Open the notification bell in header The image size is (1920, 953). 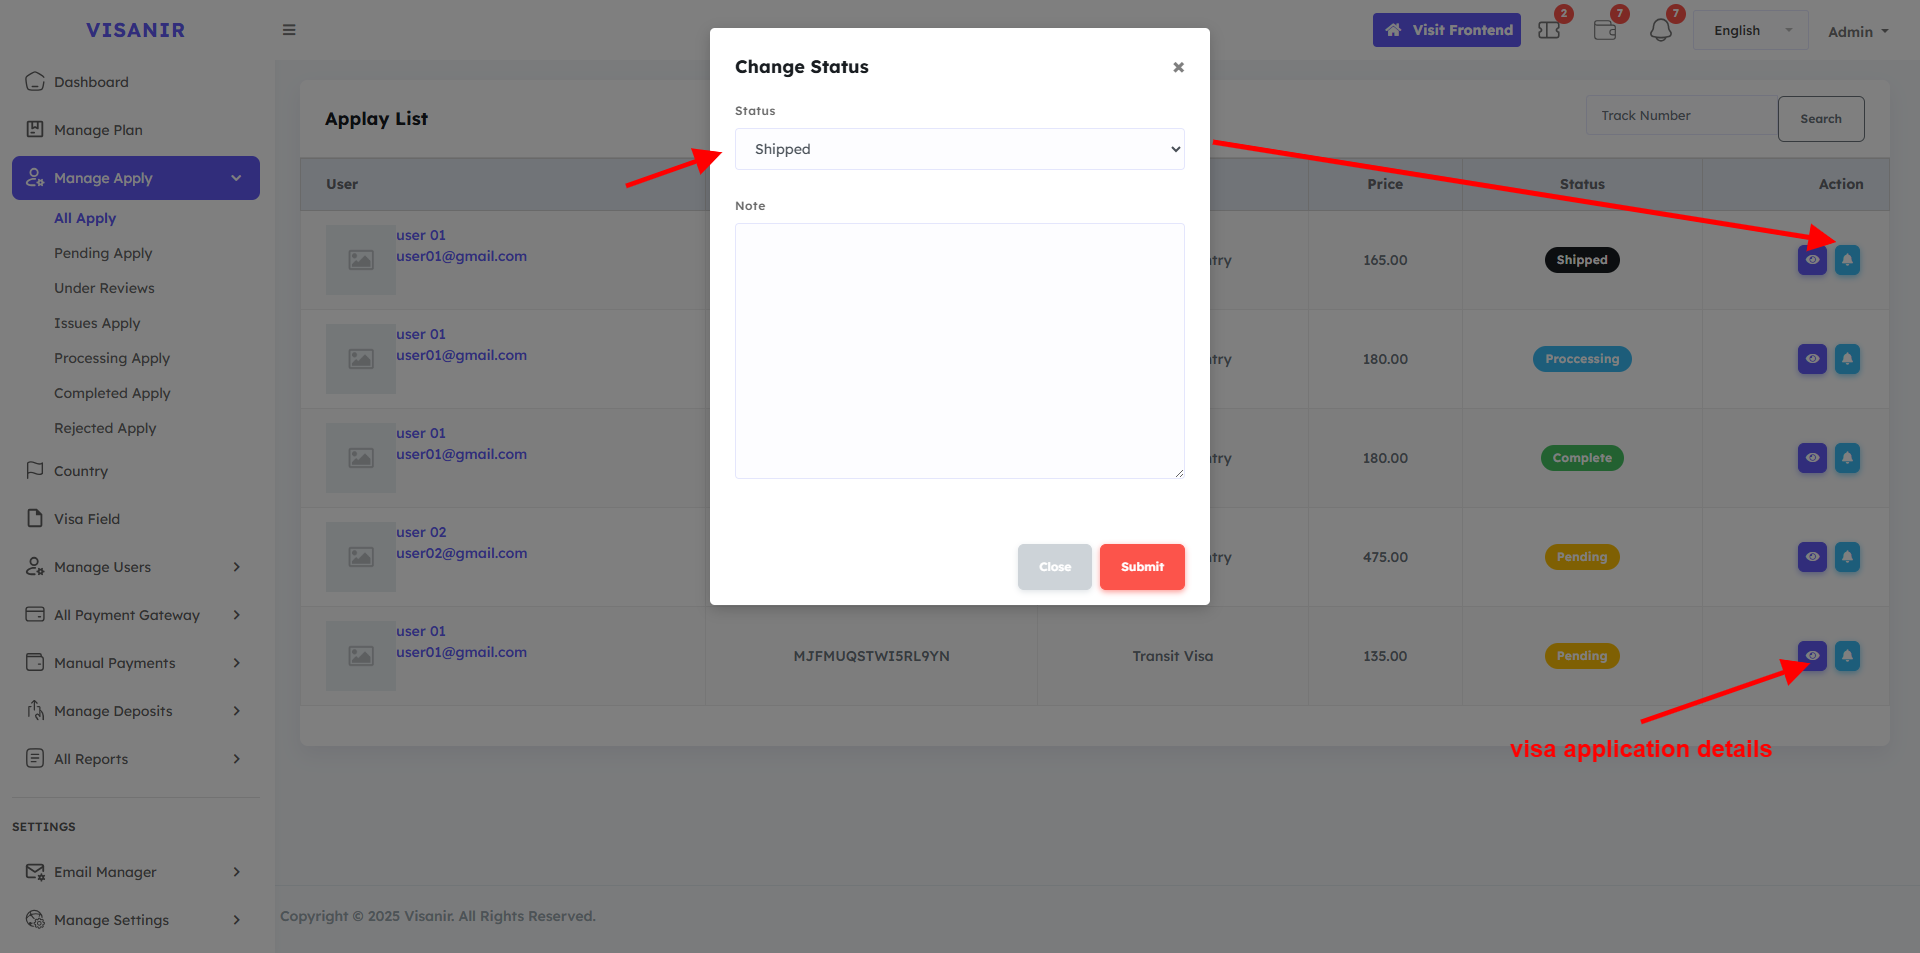[1661, 30]
